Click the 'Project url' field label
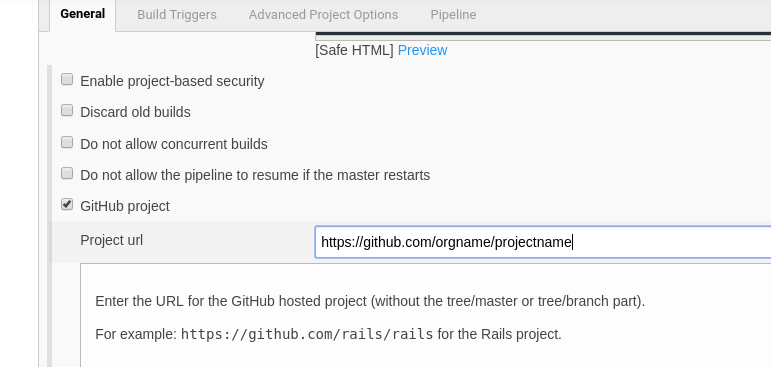 (112, 240)
